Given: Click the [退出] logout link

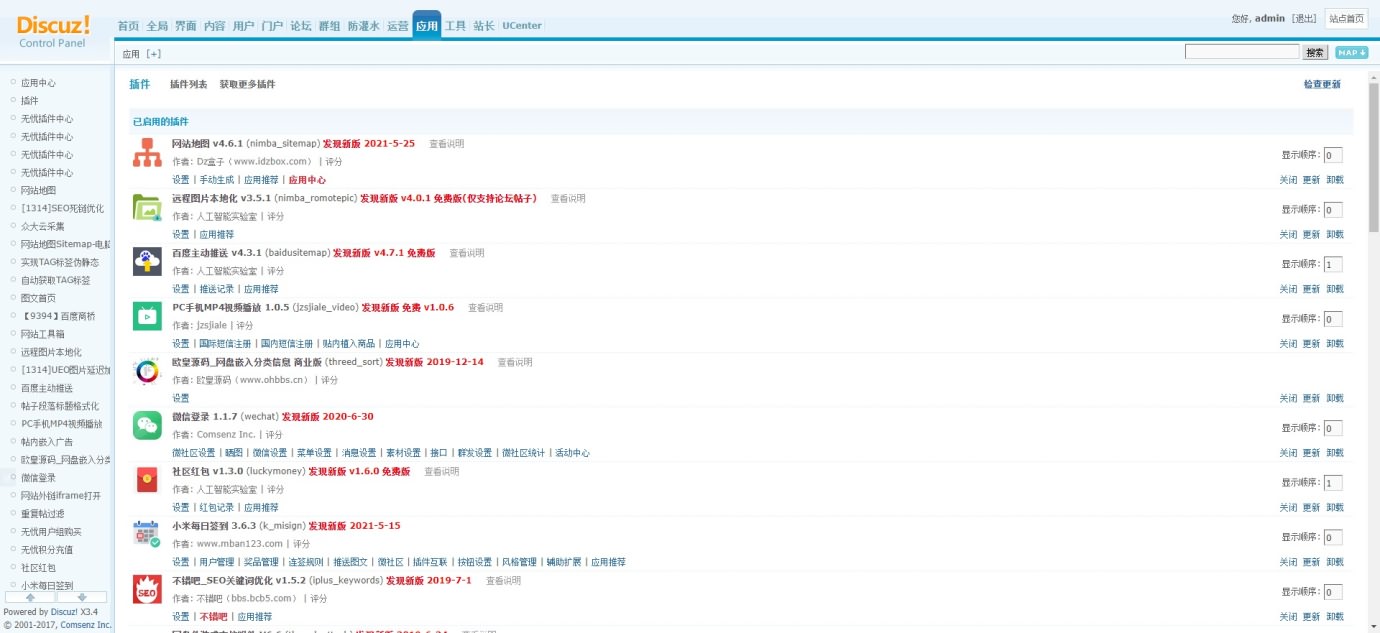Looking at the screenshot, I should 1304,18.
